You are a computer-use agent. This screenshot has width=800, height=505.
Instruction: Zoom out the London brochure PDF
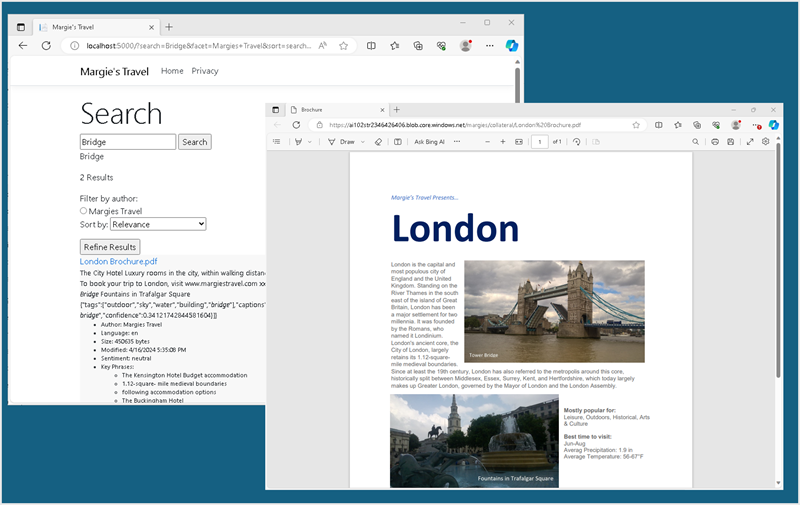click(x=487, y=142)
